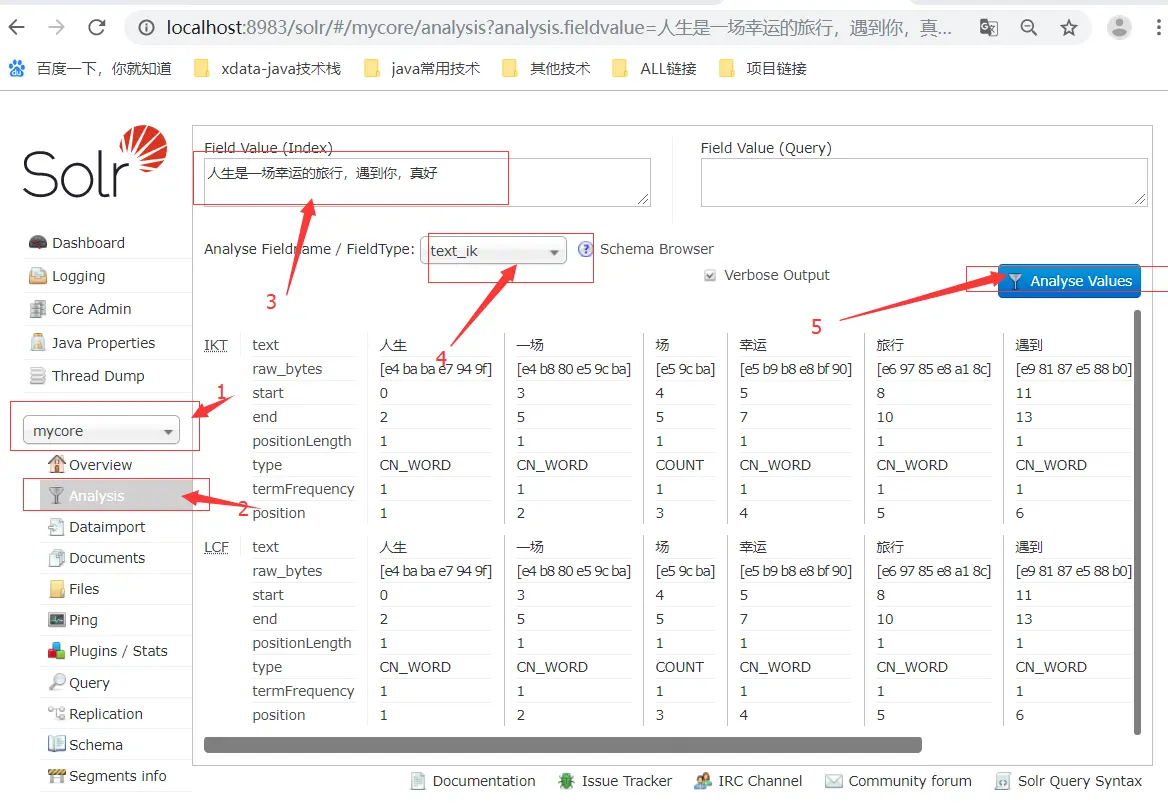
Task: Click the Replication icon
Action: 57,713
